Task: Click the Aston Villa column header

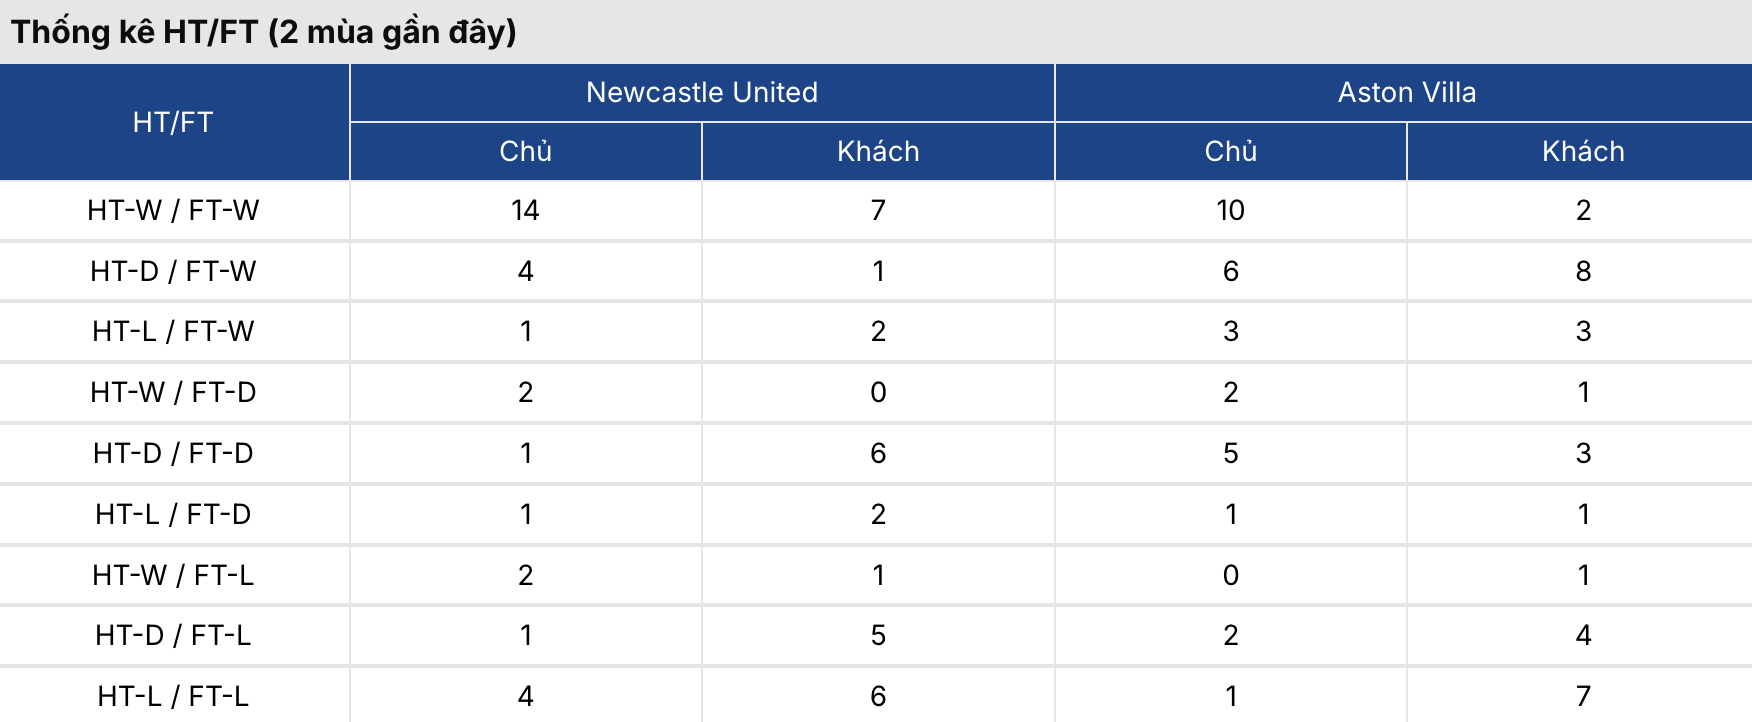Action: coord(1406,93)
